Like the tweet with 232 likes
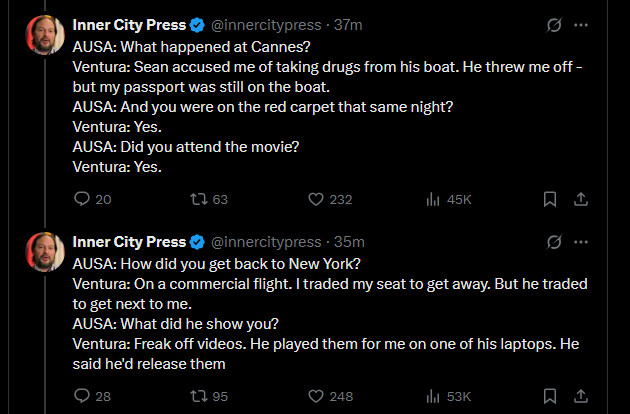Viewport: 630px width, 414px height. [x=315, y=199]
